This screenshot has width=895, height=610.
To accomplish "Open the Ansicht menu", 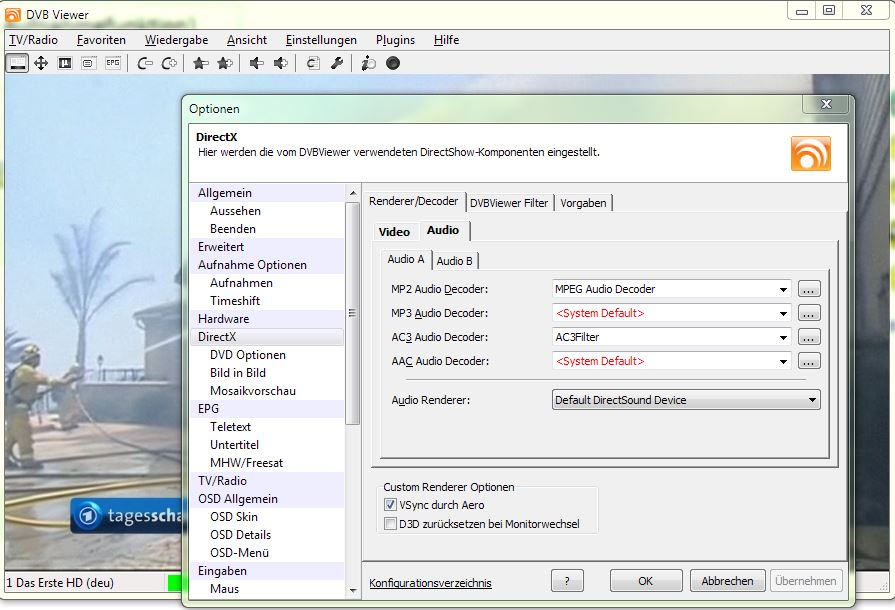I will click(247, 40).
